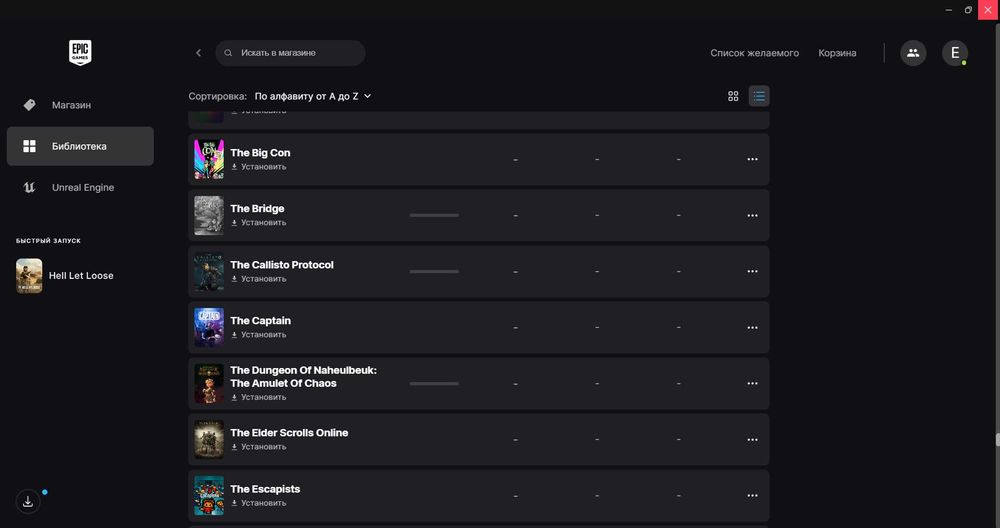Go back with the back arrow
This screenshot has height=528, width=1000.
click(198, 53)
